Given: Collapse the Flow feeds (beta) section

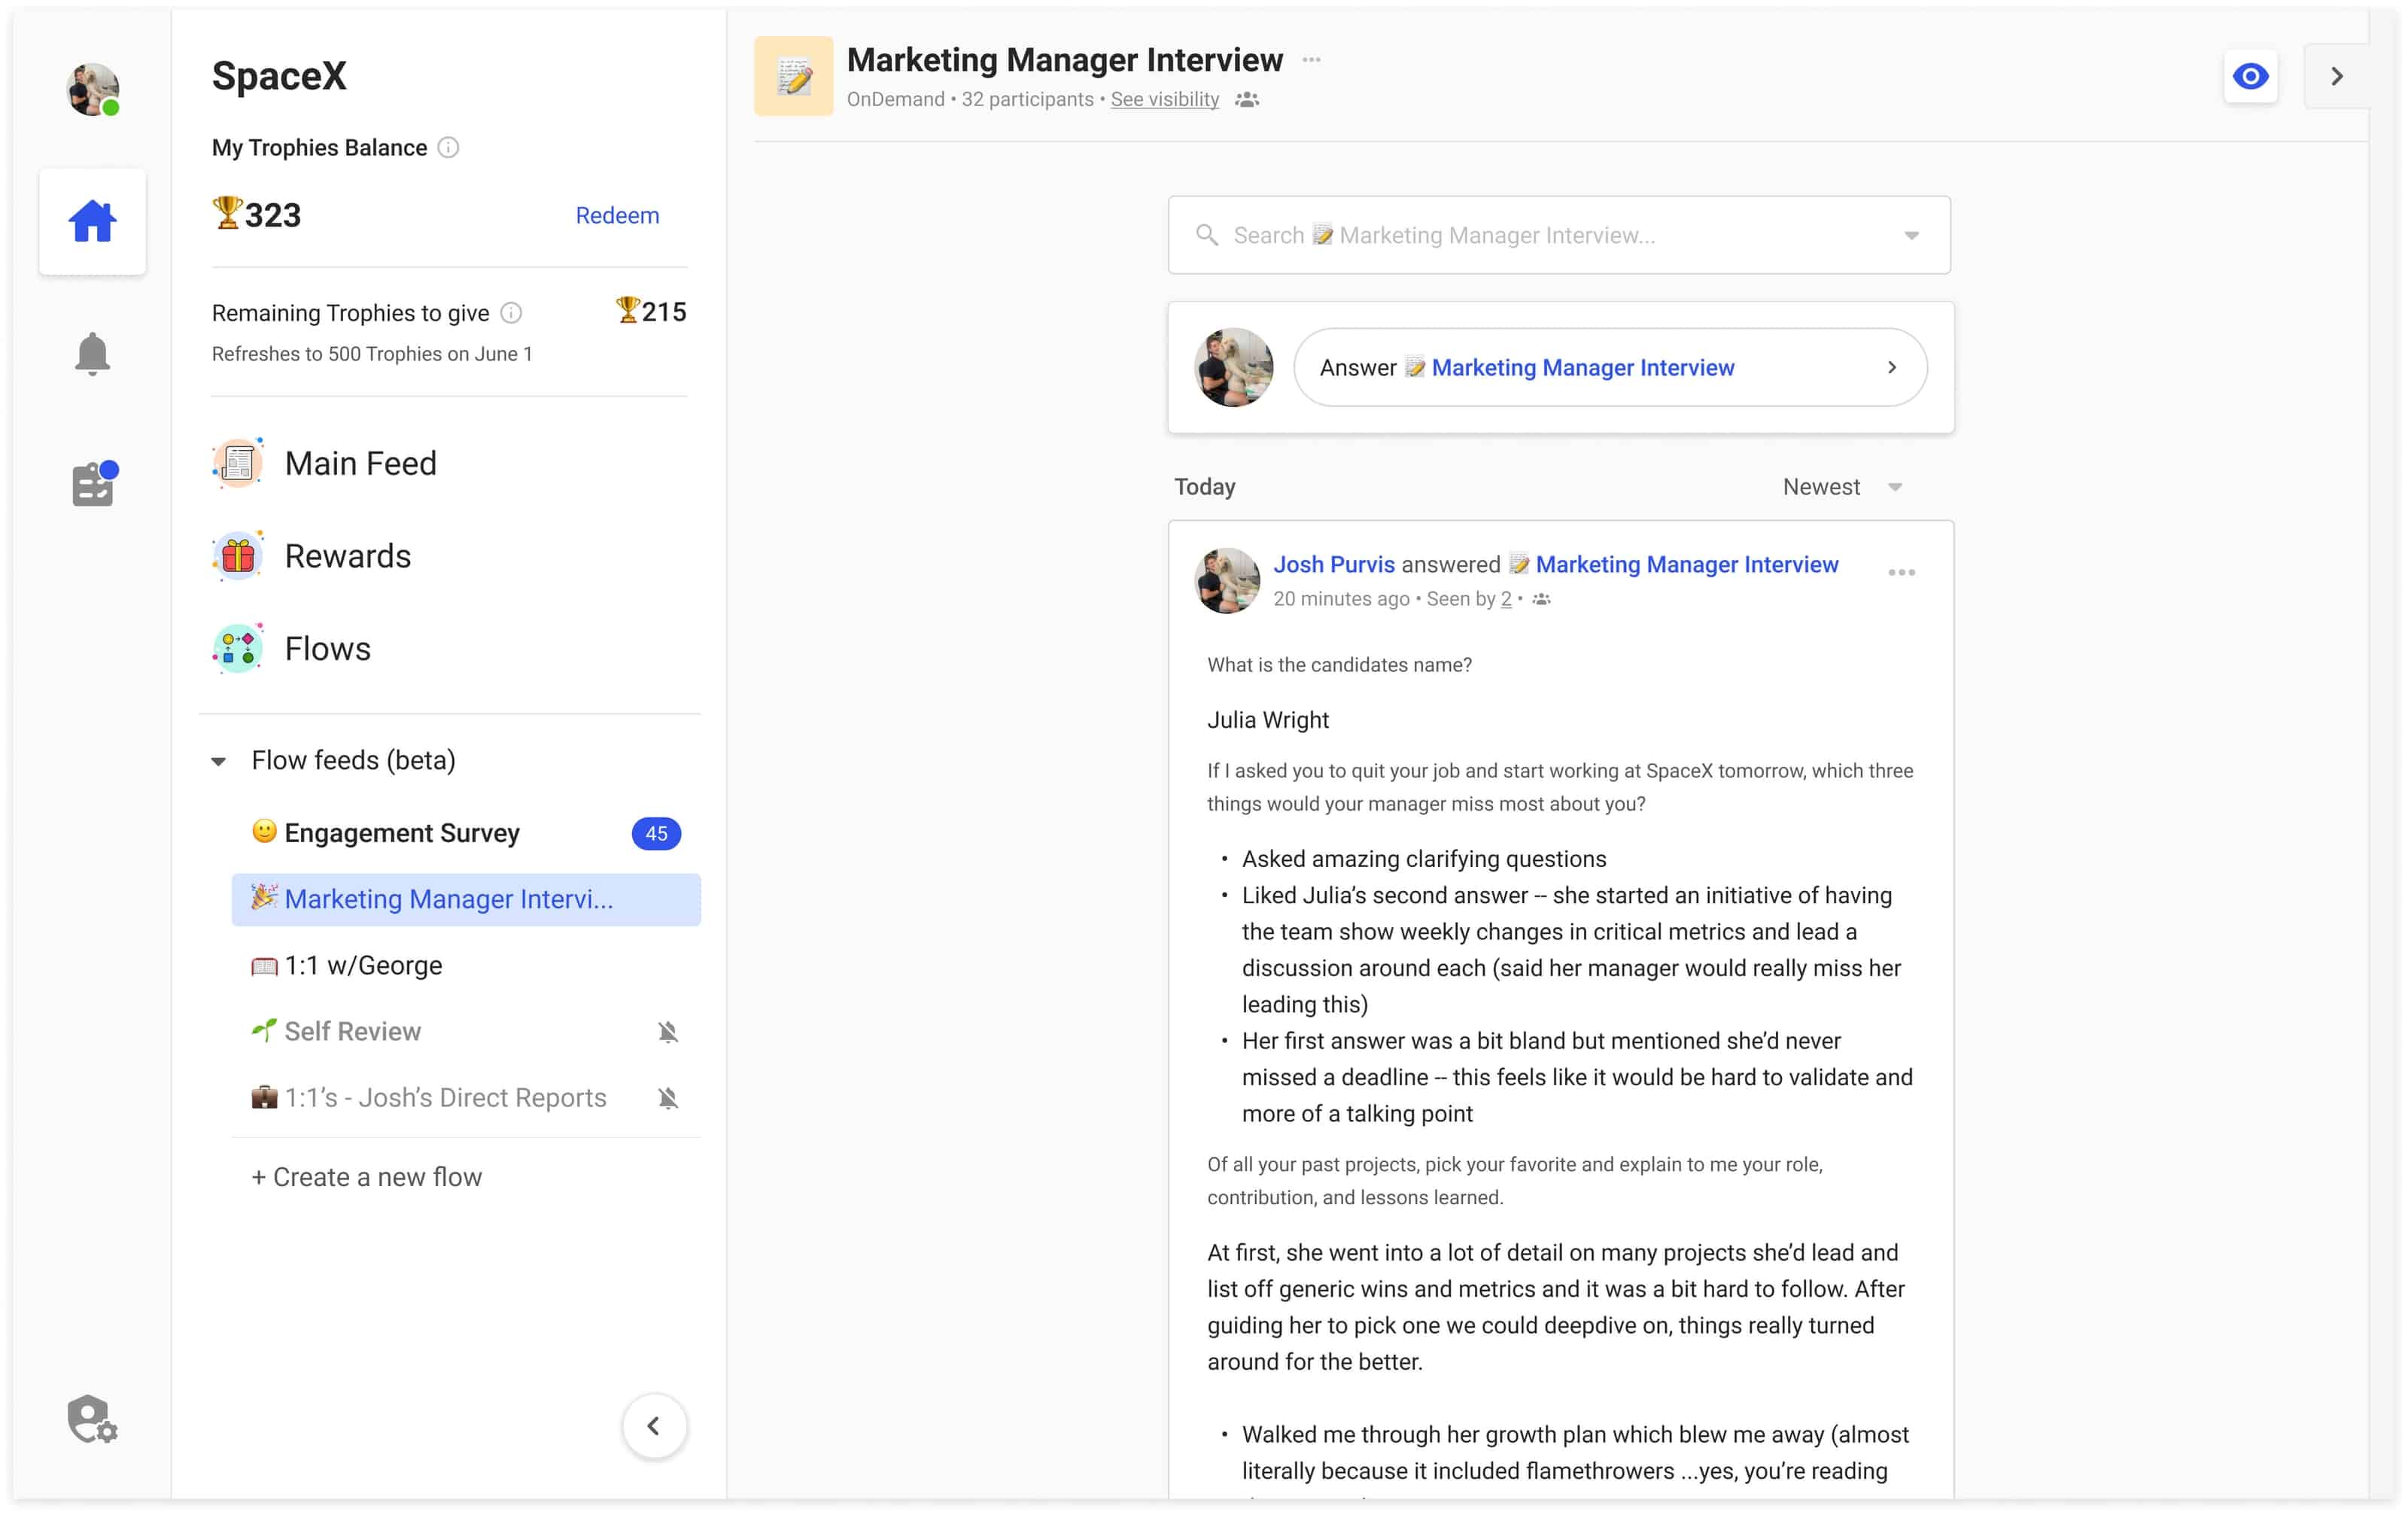Looking at the screenshot, I should tap(219, 761).
